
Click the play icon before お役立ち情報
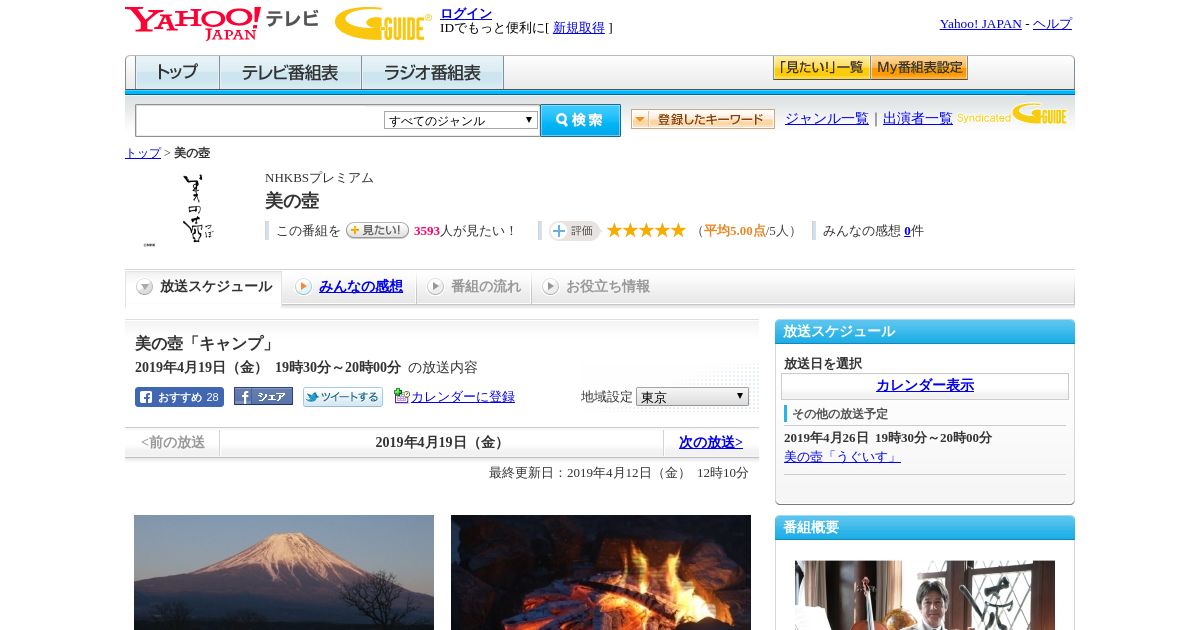pos(550,287)
